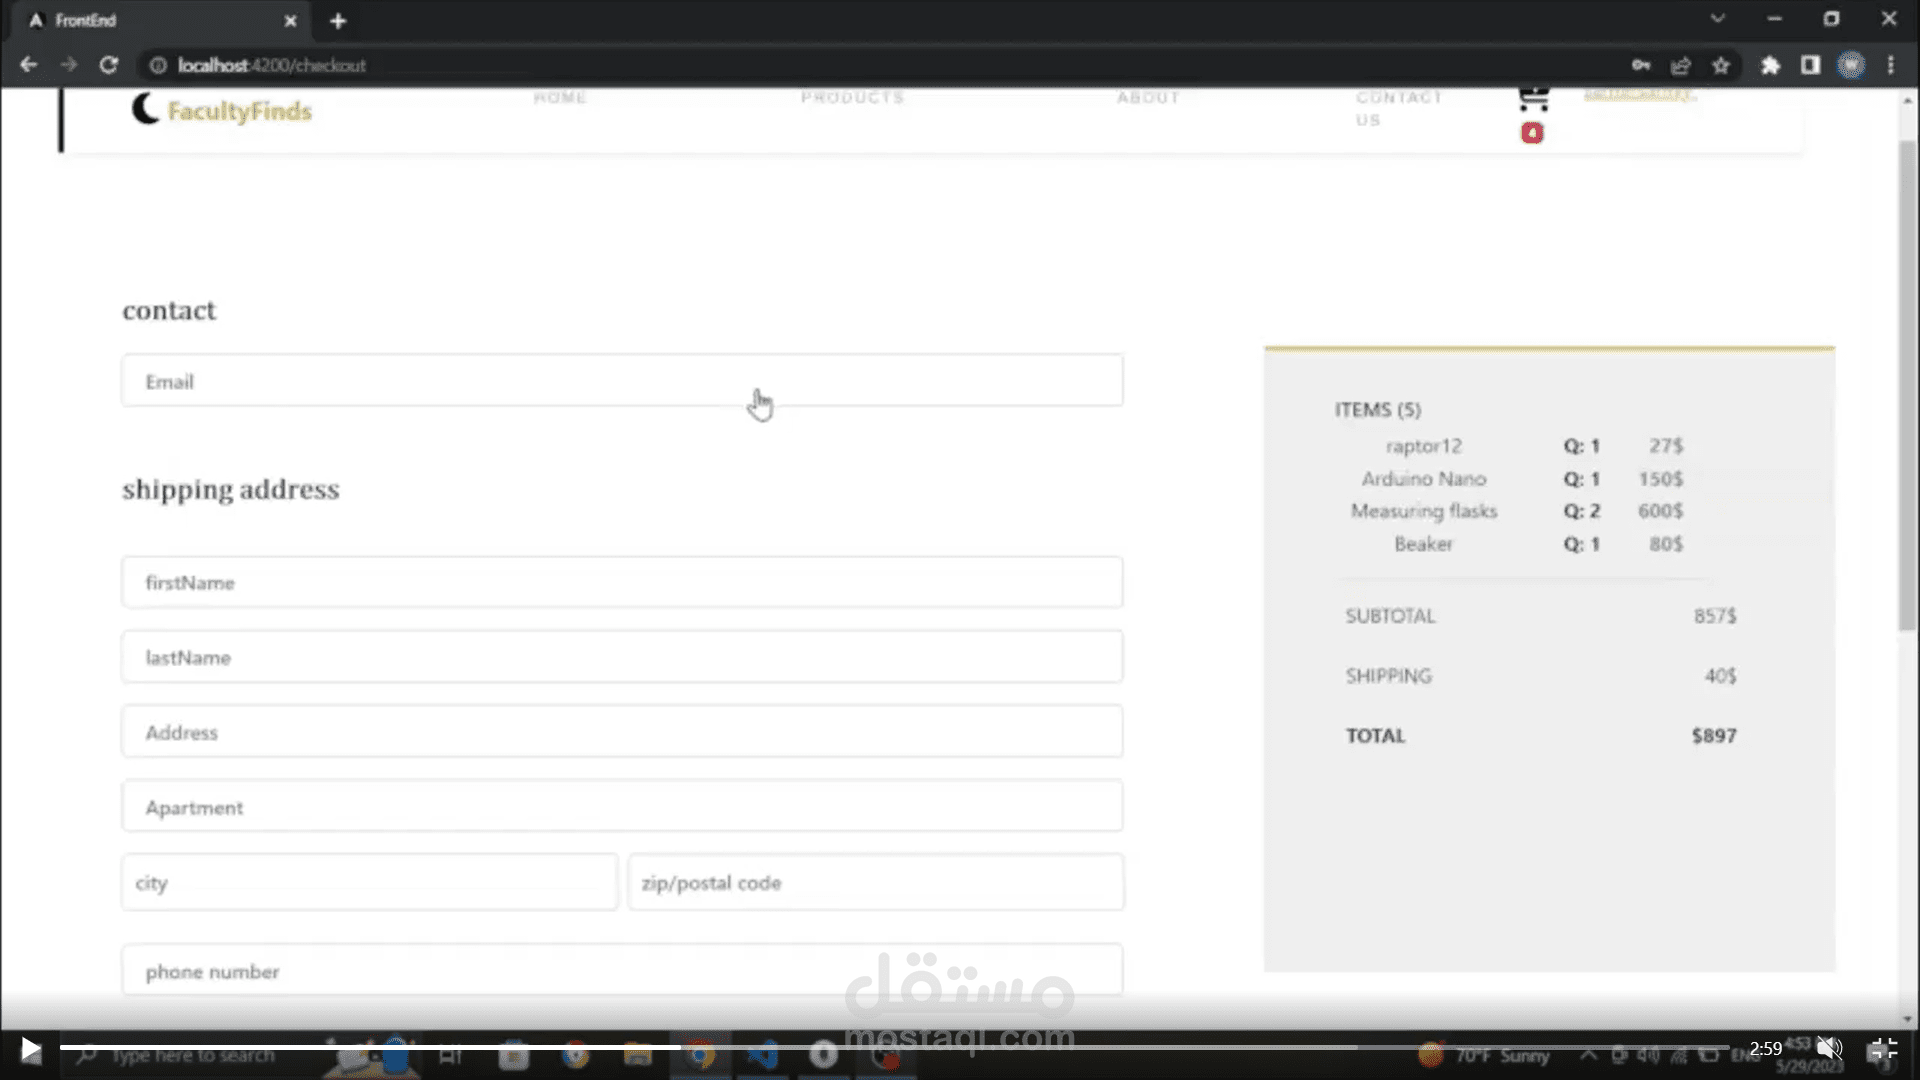This screenshot has height=1080, width=1920.
Task: Click the share page icon
Action: [1680, 65]
